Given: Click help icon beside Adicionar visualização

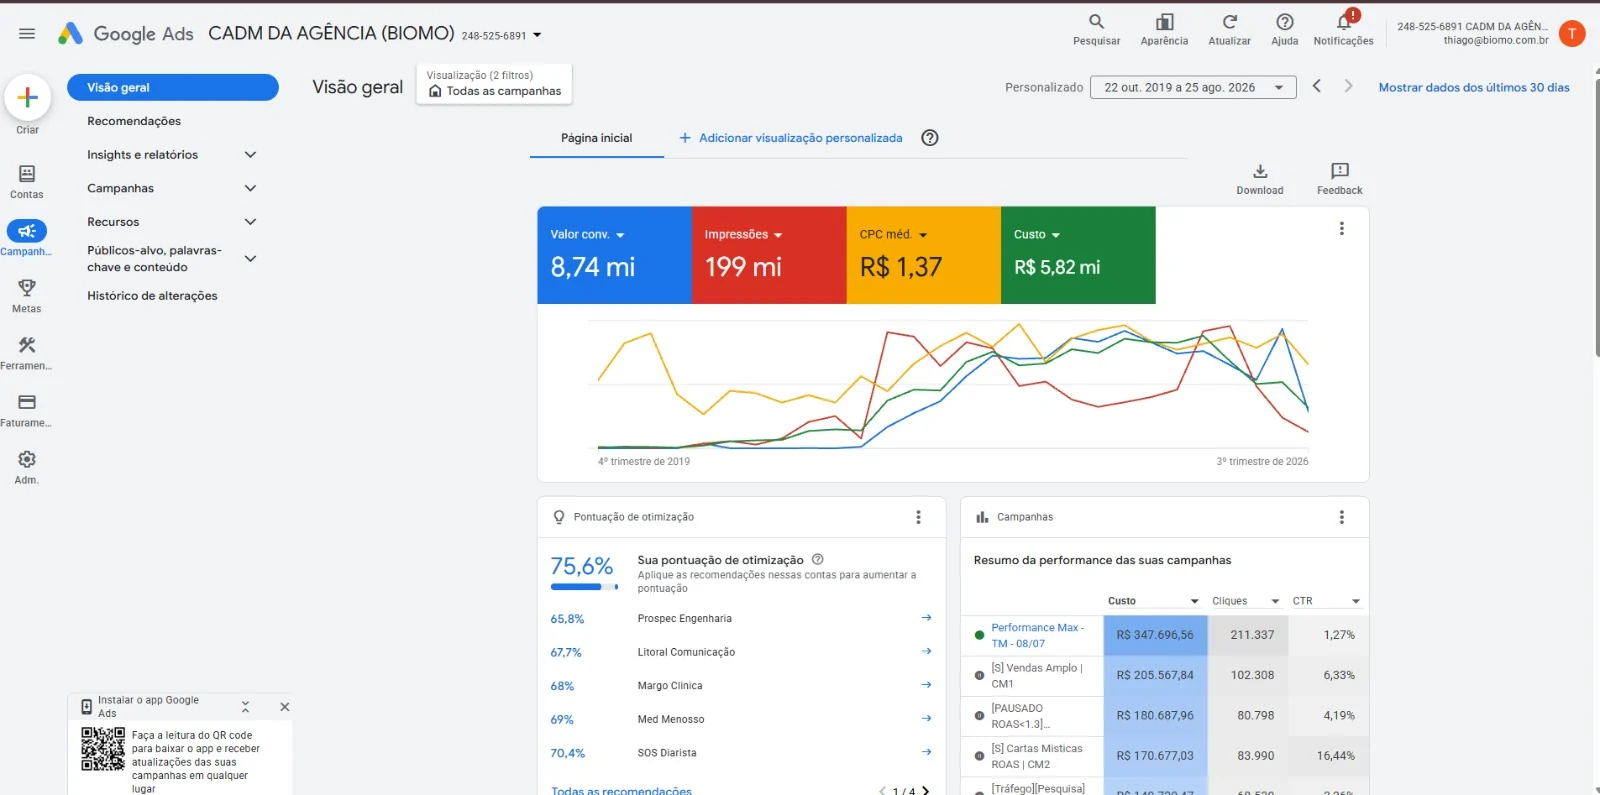Looking at the screenshot, I should [x=930, y=138].
